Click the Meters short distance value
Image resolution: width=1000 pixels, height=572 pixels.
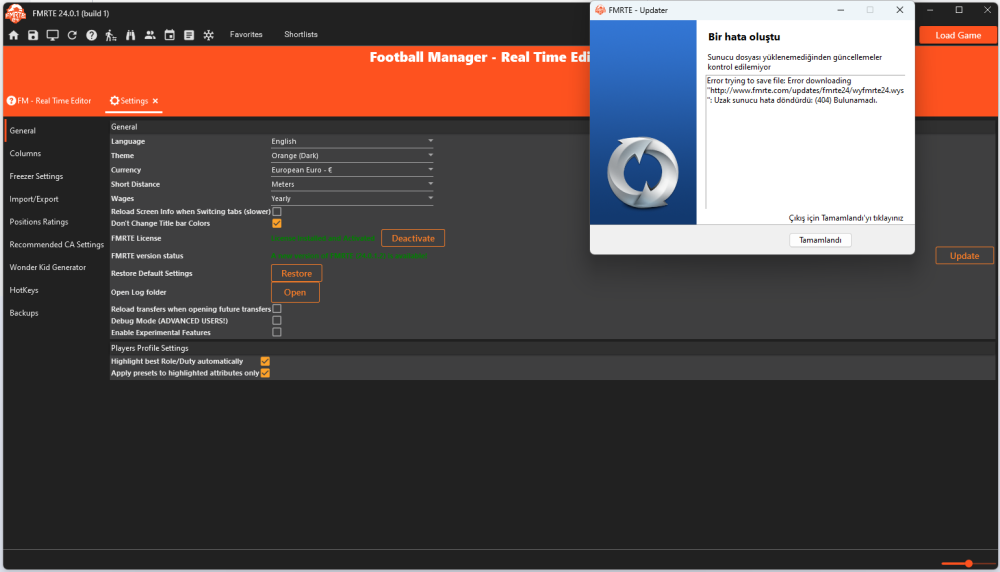click(352, 184)
